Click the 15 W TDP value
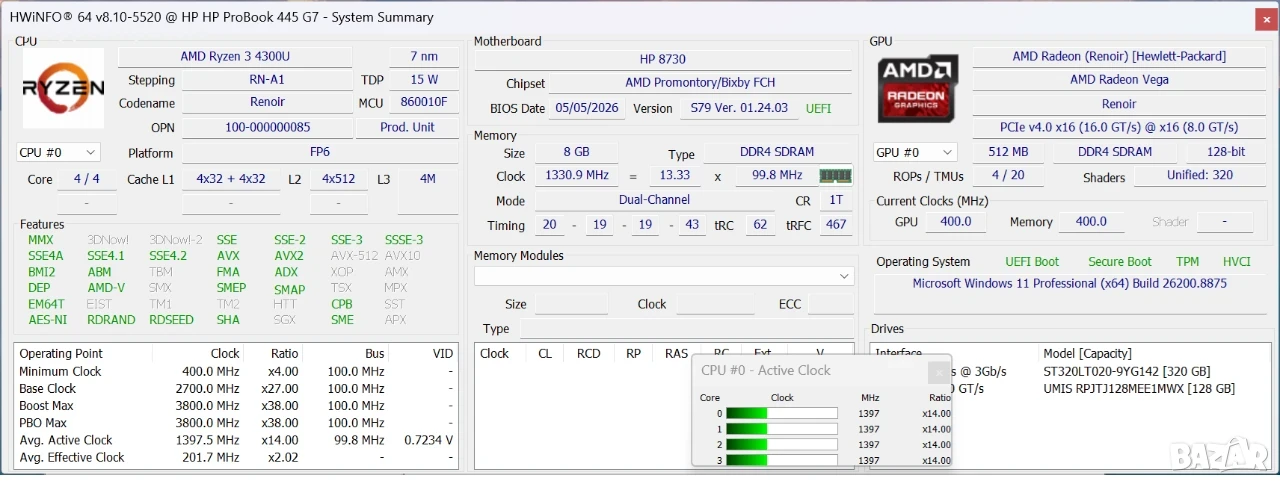This screenshot has width=1280, height=484. click(x=424, y=80)
